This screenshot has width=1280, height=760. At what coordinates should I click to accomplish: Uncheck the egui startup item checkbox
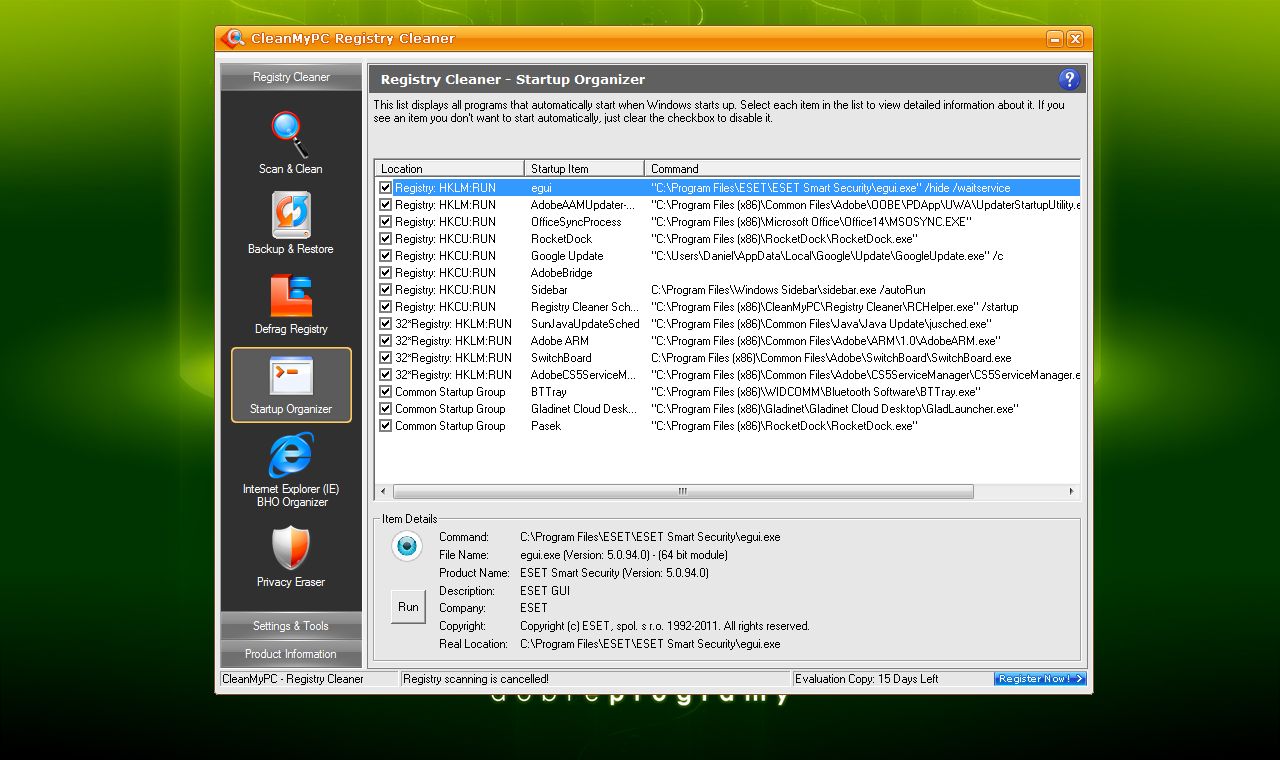(385, 187)
